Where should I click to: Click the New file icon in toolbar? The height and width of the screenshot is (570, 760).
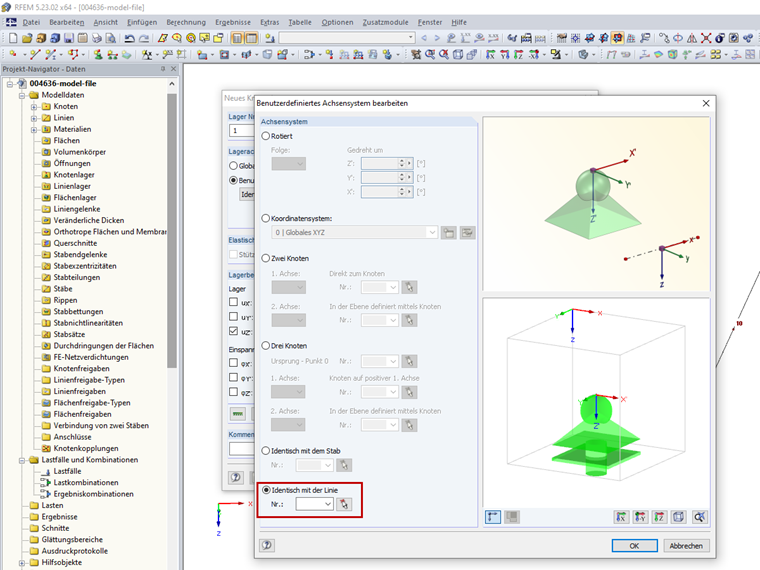tap(13, 38)
